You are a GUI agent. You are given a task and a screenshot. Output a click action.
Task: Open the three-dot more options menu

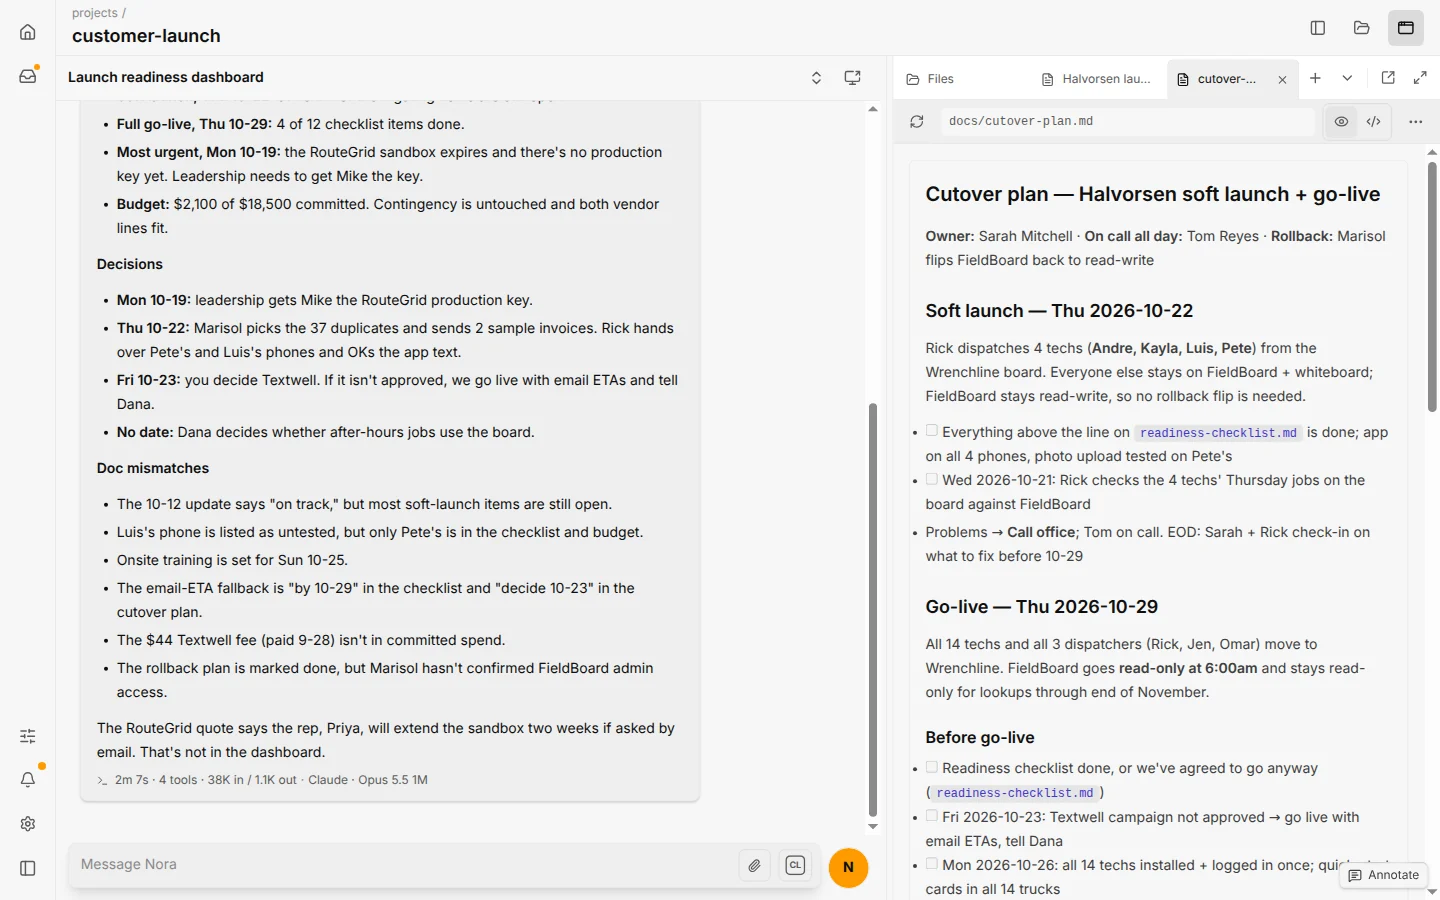click(x=1416, y=121)
